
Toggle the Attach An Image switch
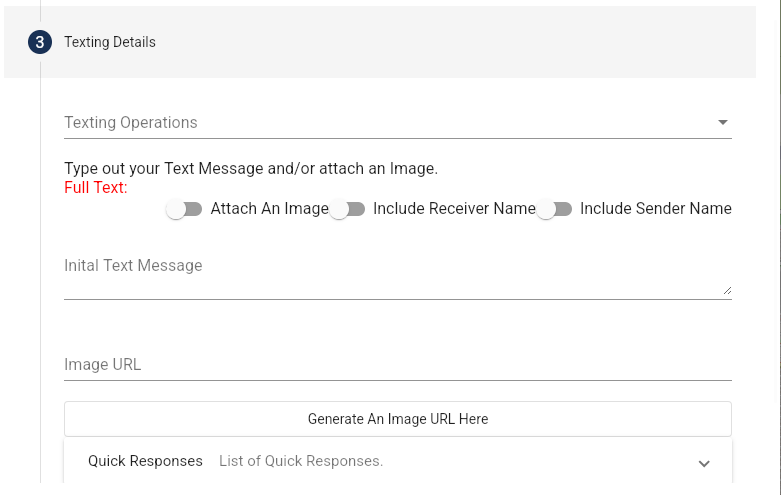pyautogui.click(x=184, y=209)
